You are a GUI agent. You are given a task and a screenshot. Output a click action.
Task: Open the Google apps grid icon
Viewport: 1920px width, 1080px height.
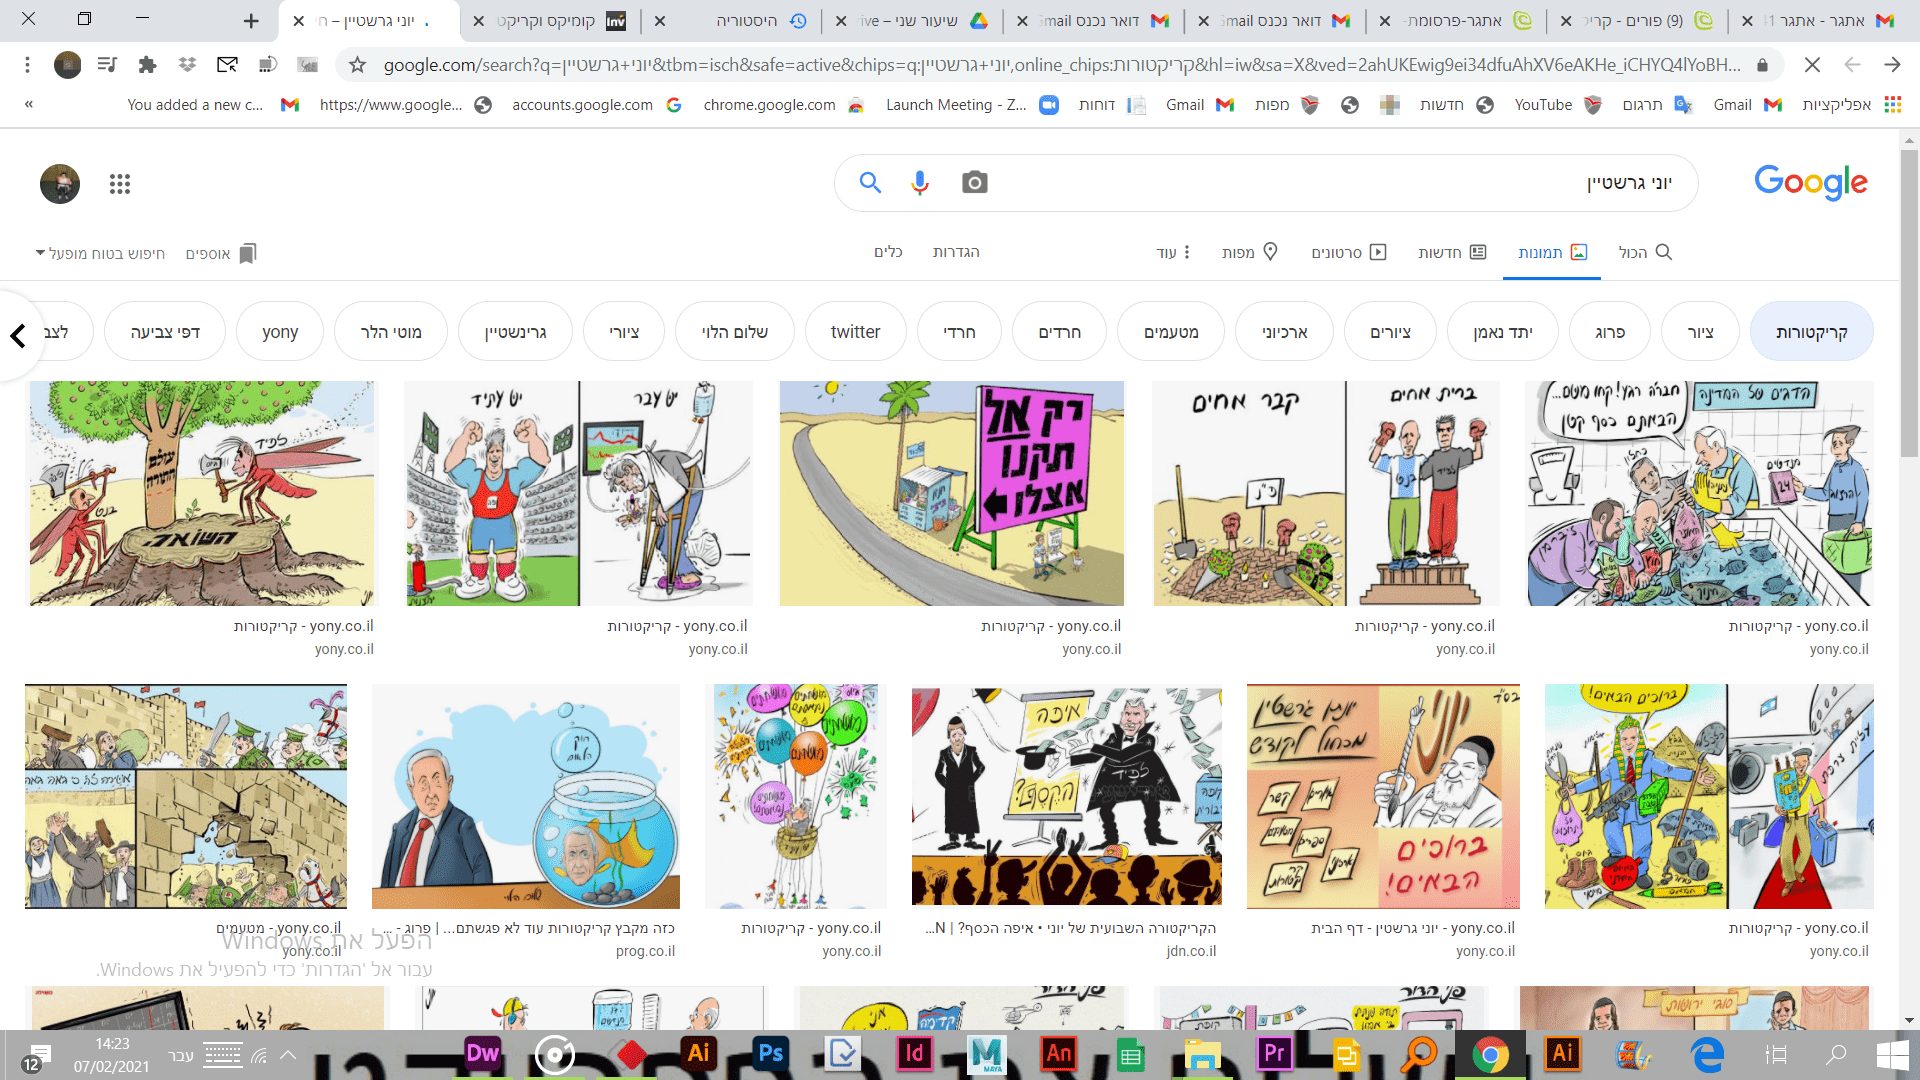click(120, 184)
